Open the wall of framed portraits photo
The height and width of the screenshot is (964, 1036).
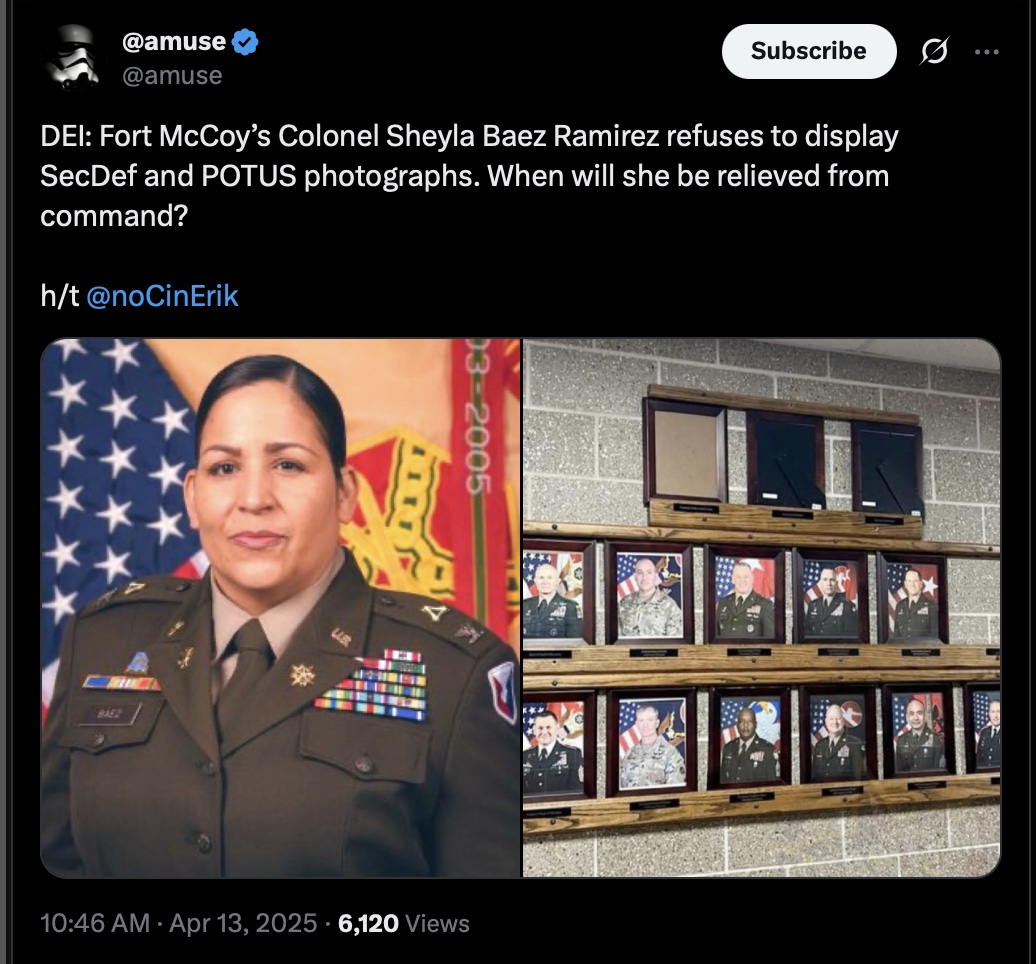coord(762,608)
